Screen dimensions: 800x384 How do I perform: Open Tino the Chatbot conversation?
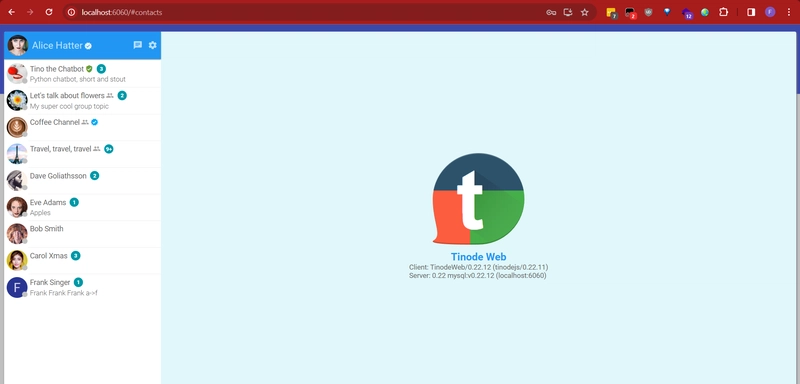point(83,73)
